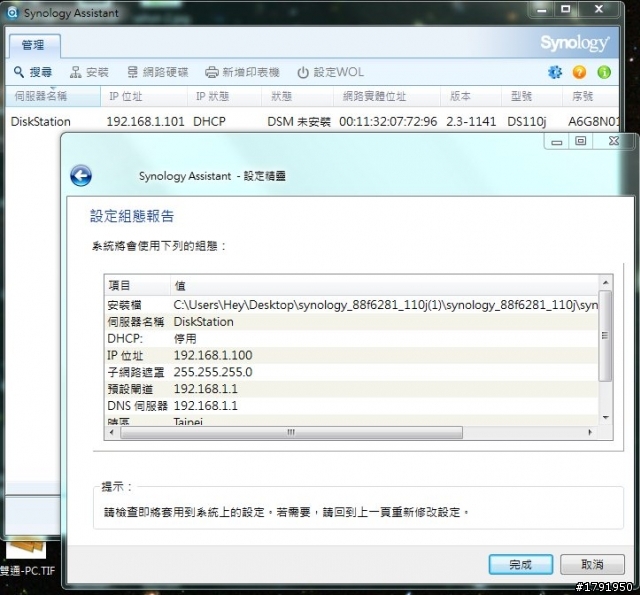
Task: Click the 序號 serial column header
Action: pos(590,96)
